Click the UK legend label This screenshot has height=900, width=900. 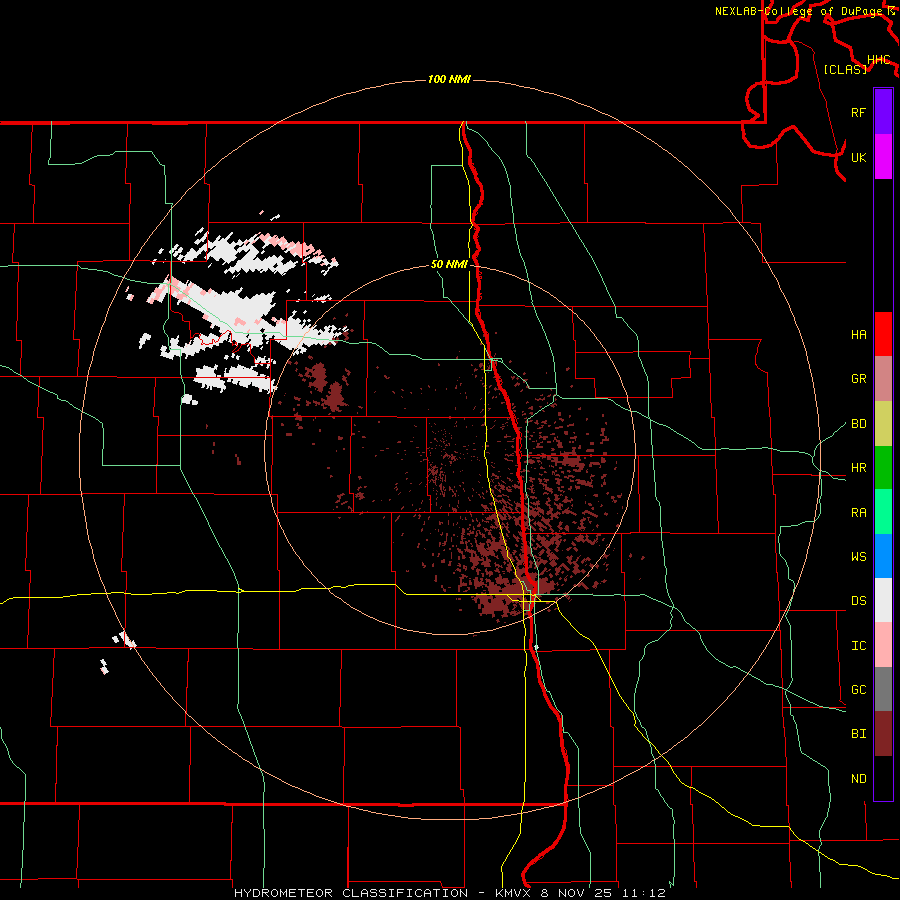858,157
